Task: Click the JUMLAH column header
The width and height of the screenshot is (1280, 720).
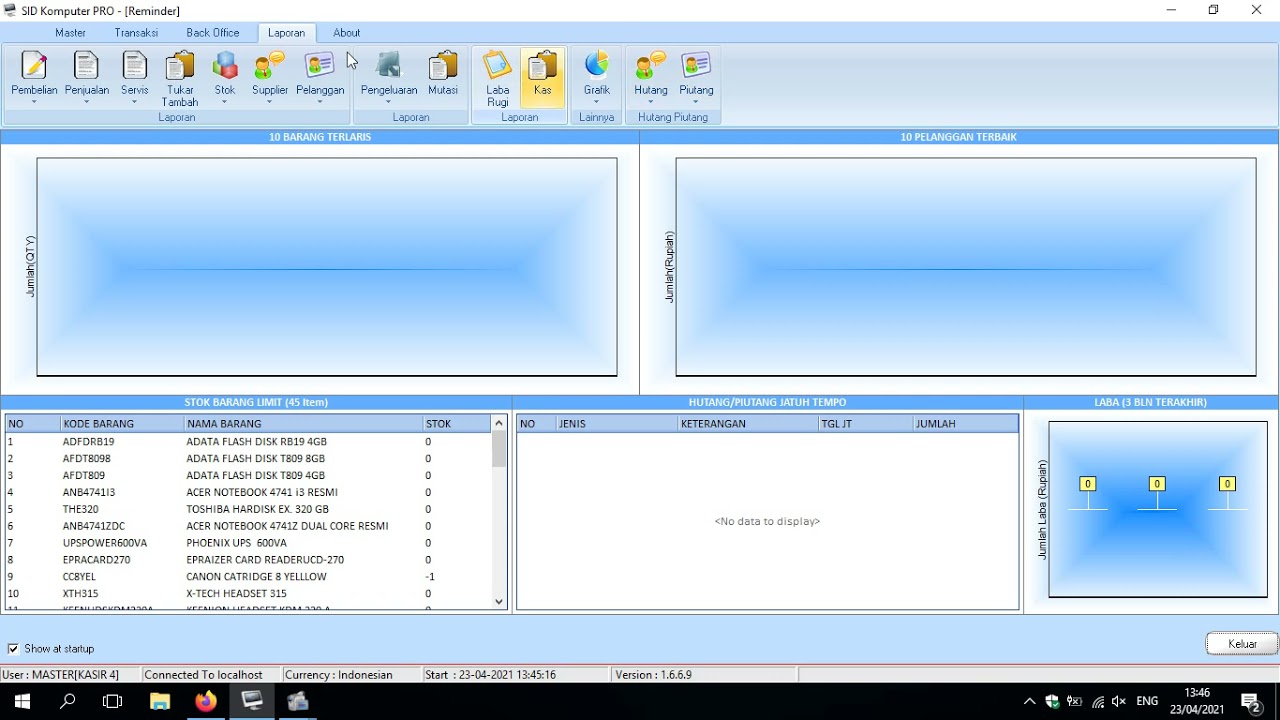Action: pyautogui.click(x=965, y=424)
